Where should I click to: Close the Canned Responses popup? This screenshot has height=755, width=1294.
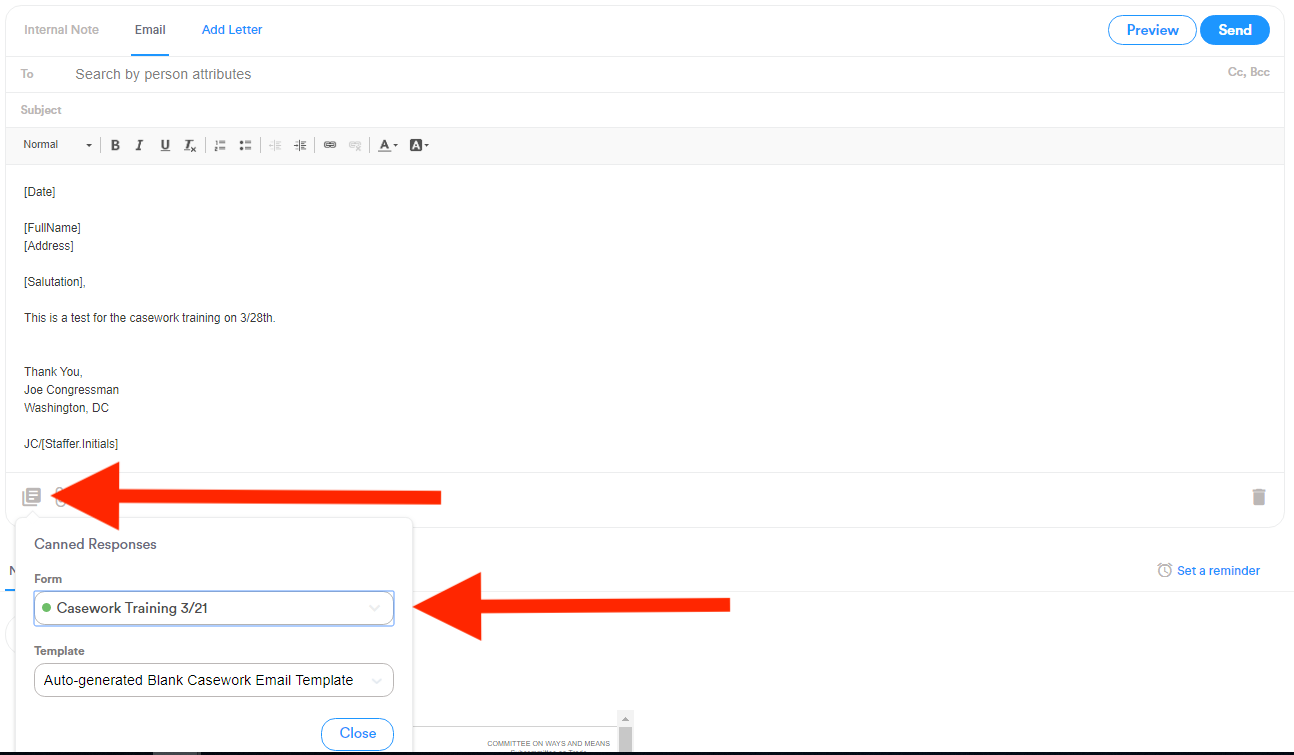pyautogui.click(x=357, y=733)
